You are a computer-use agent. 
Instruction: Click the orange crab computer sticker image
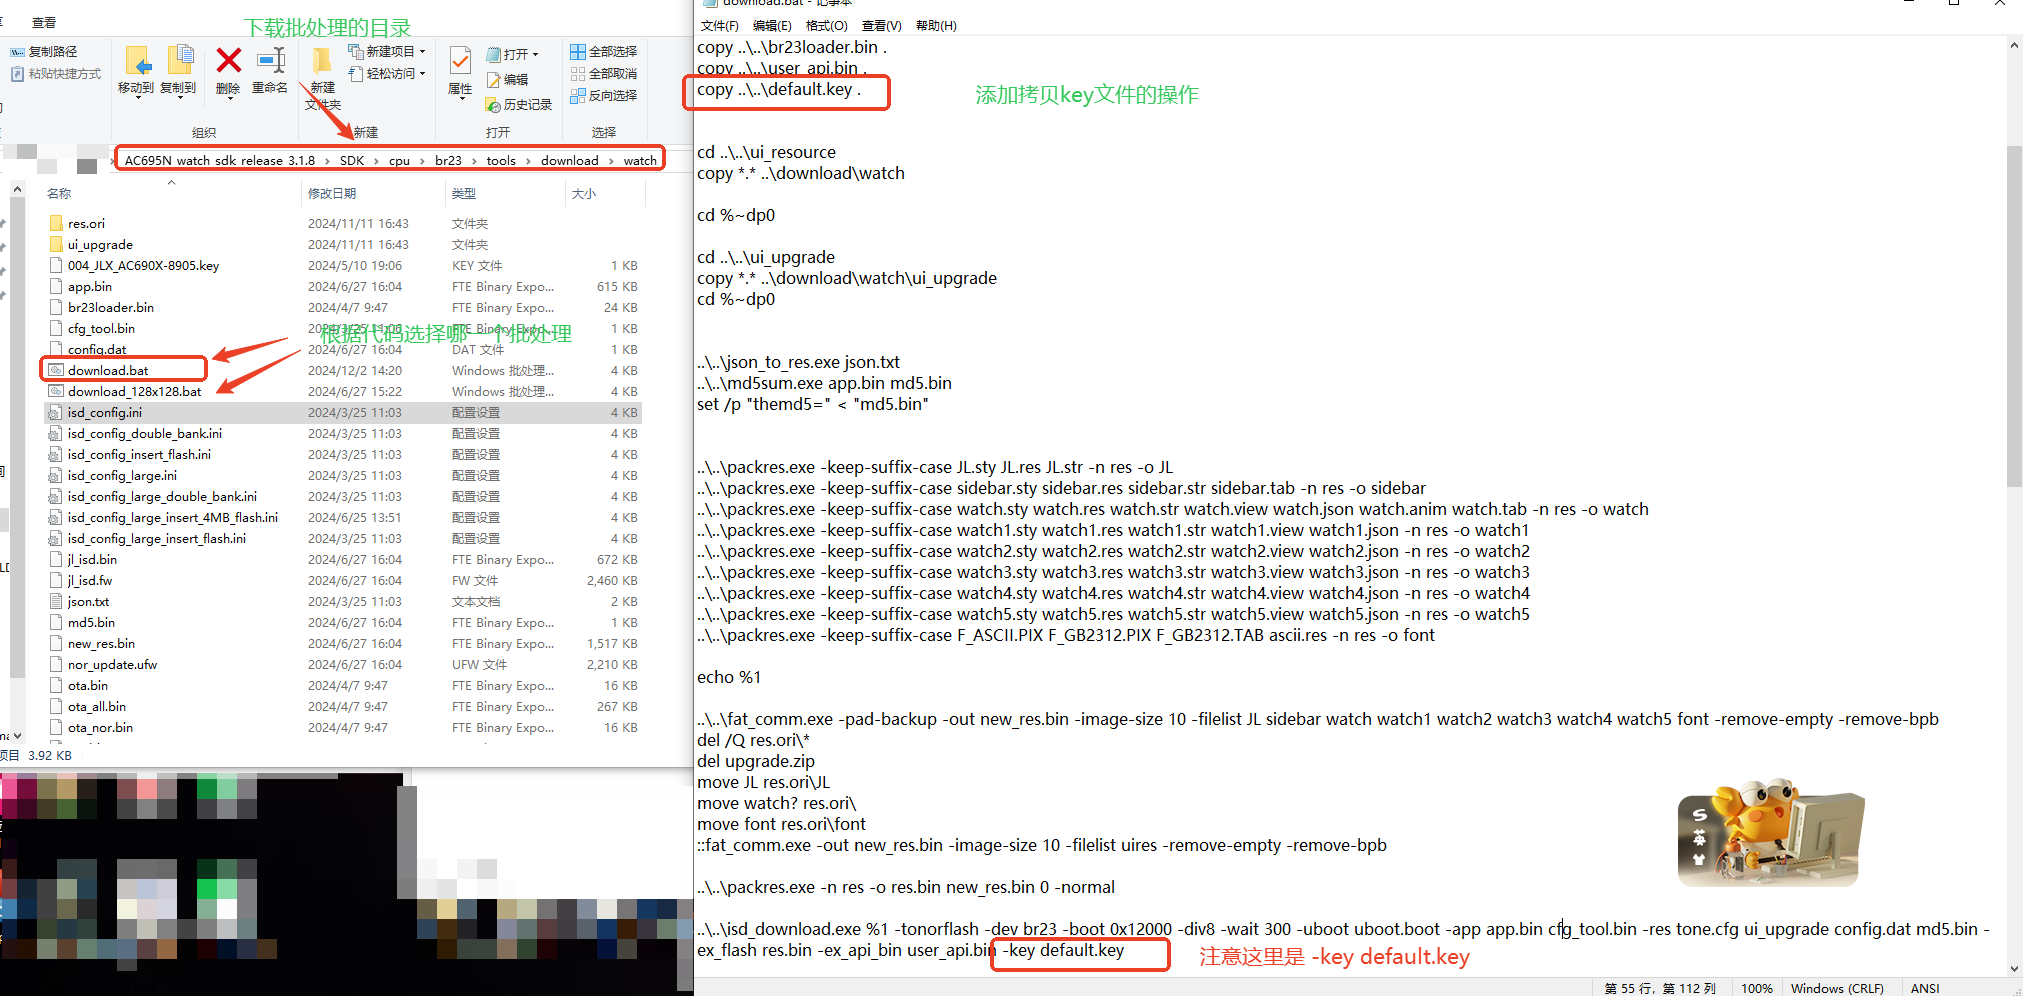1769,832
